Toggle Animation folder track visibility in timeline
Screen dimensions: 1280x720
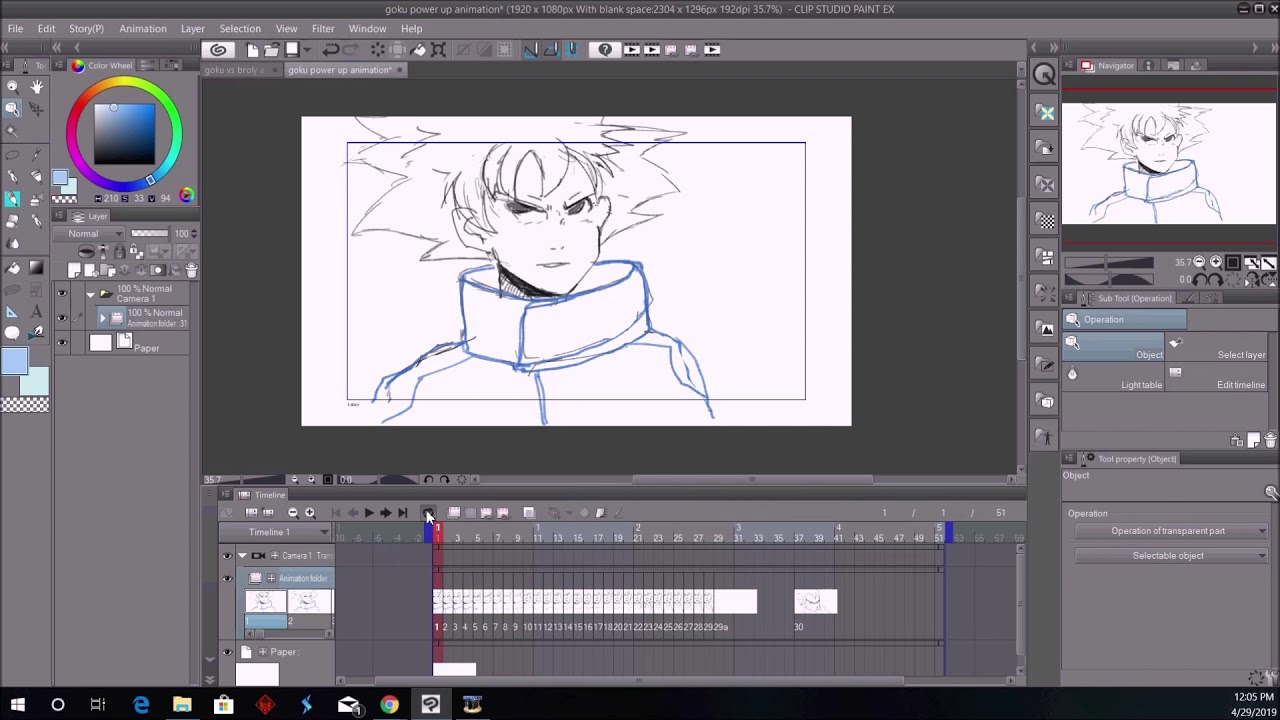click(227, 579)
